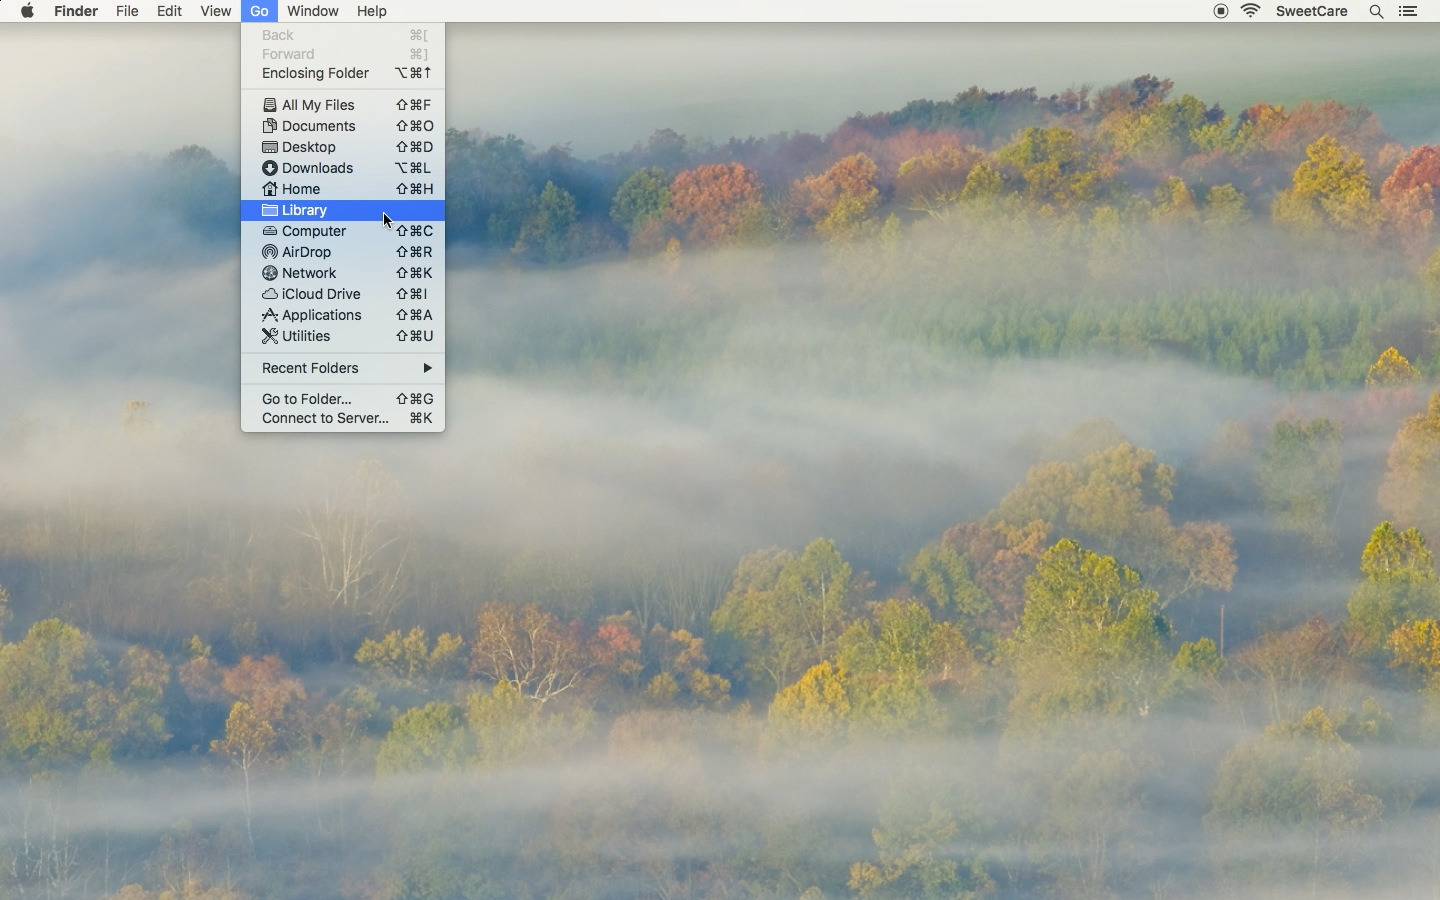Choose Connect to Server… item
Screen dimensions: 1440x900
pos(343,418)
